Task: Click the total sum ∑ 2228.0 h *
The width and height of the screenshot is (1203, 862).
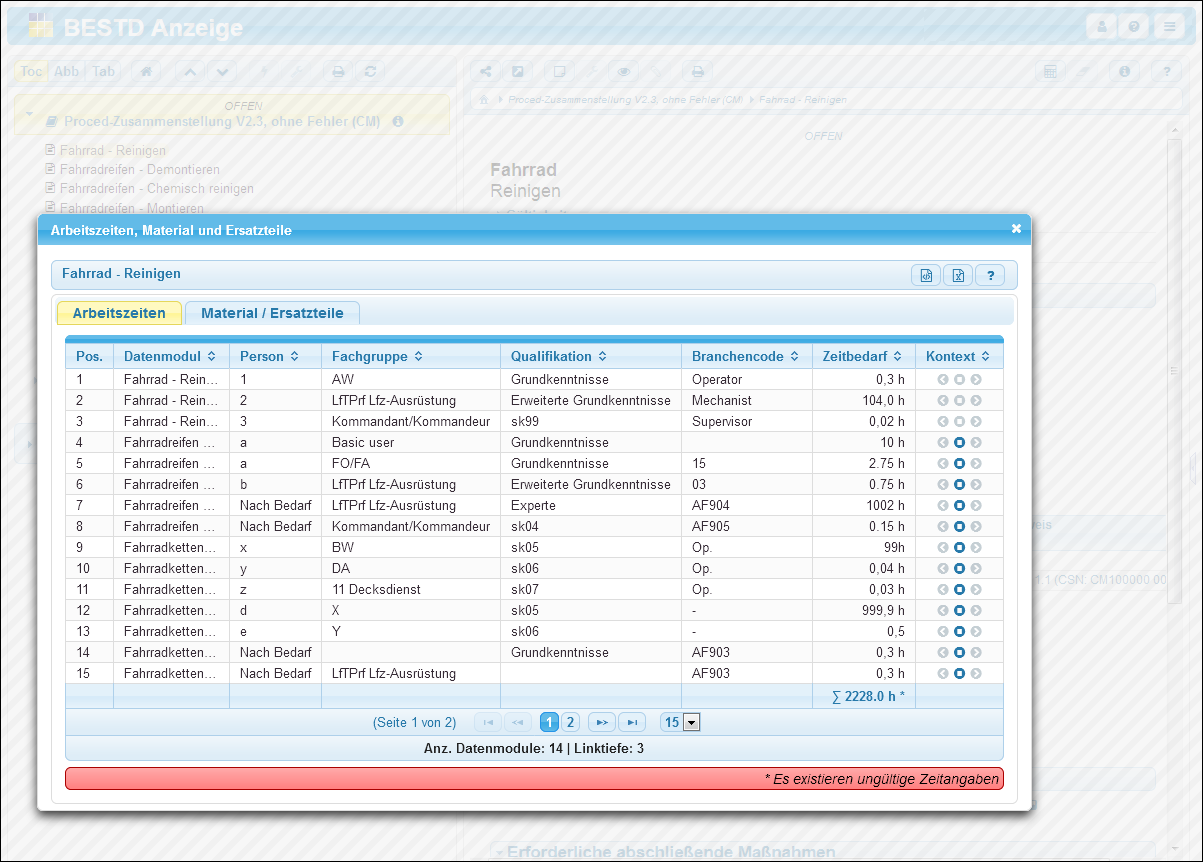Action: (x=867, y=696)
